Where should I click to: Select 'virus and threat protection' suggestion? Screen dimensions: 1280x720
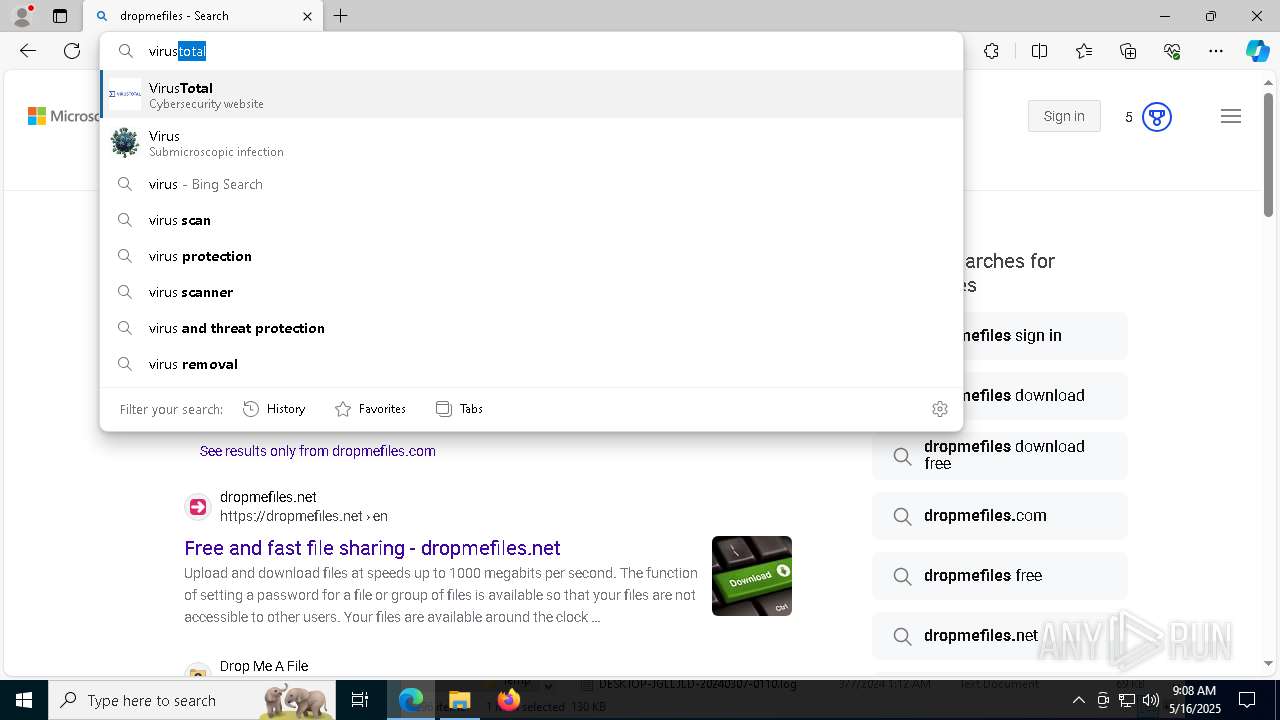[x=531, y=328]
